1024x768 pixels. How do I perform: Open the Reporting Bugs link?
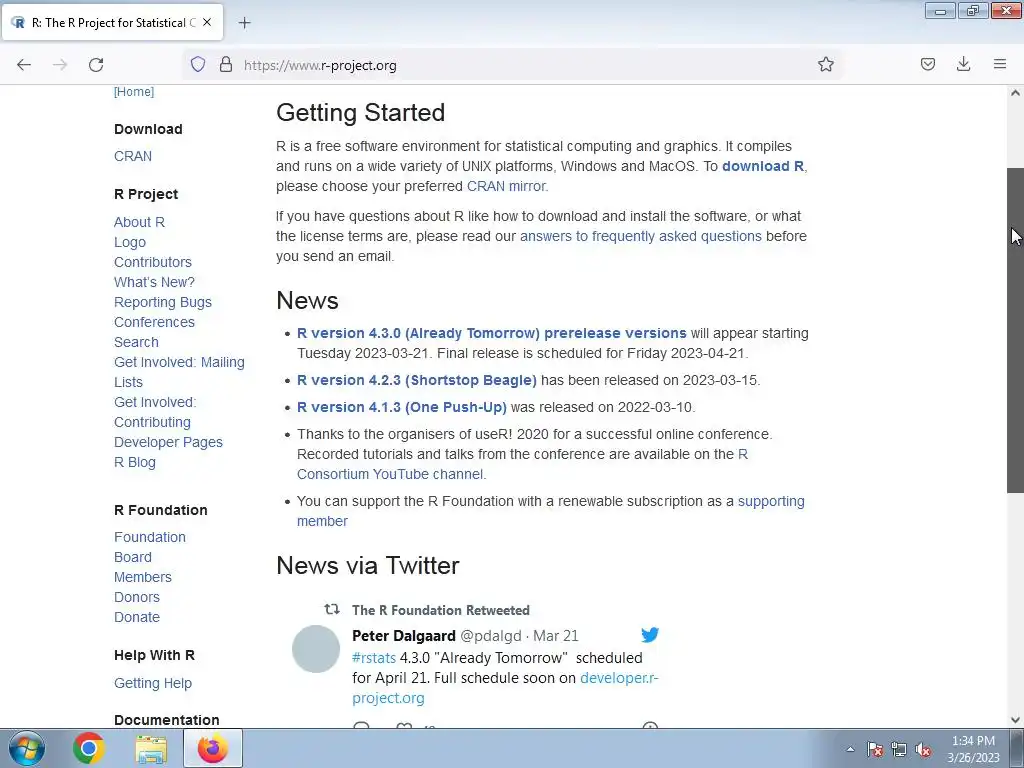[x=163, y=302]
